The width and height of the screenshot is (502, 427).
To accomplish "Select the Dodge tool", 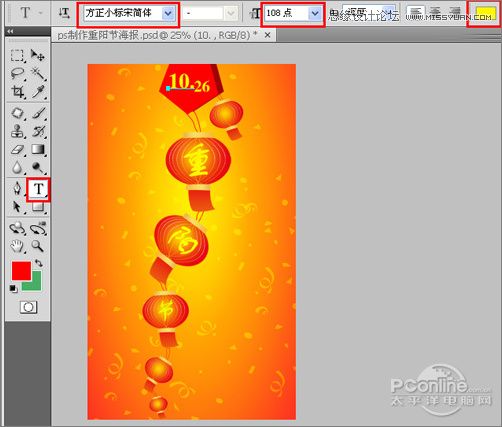I will coord(38,167).
